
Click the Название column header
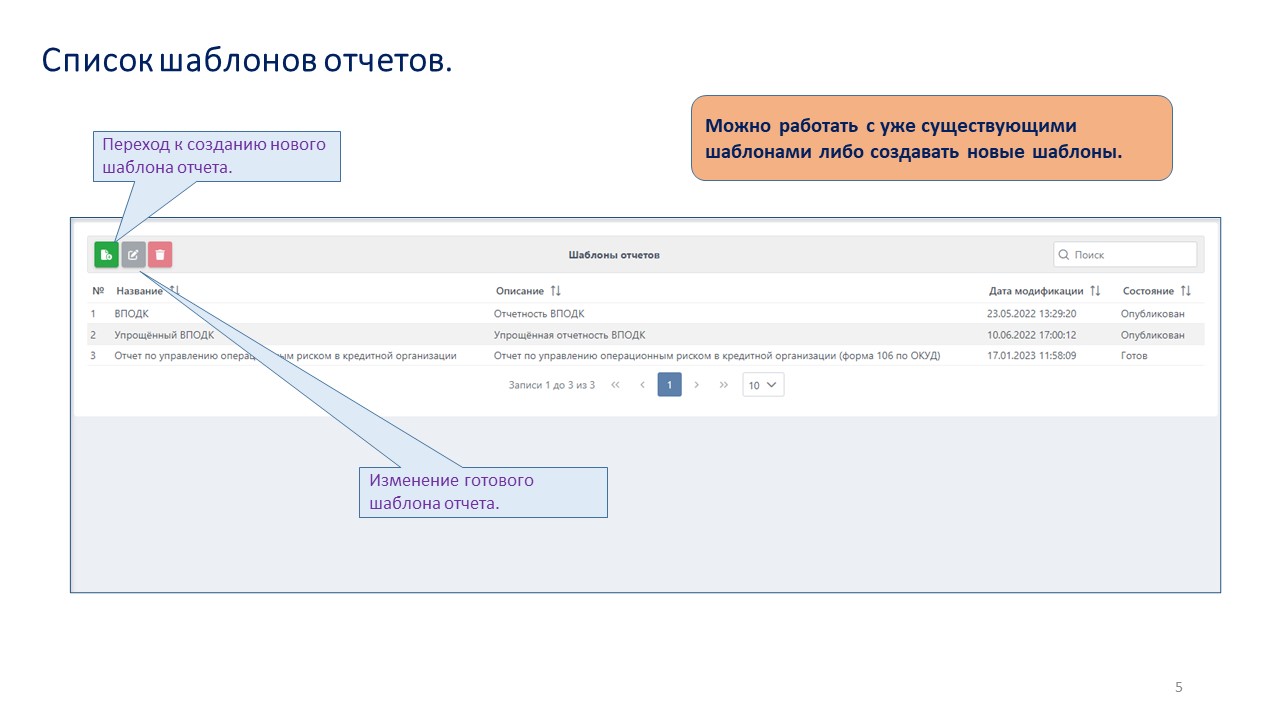(x=139, y=291)
